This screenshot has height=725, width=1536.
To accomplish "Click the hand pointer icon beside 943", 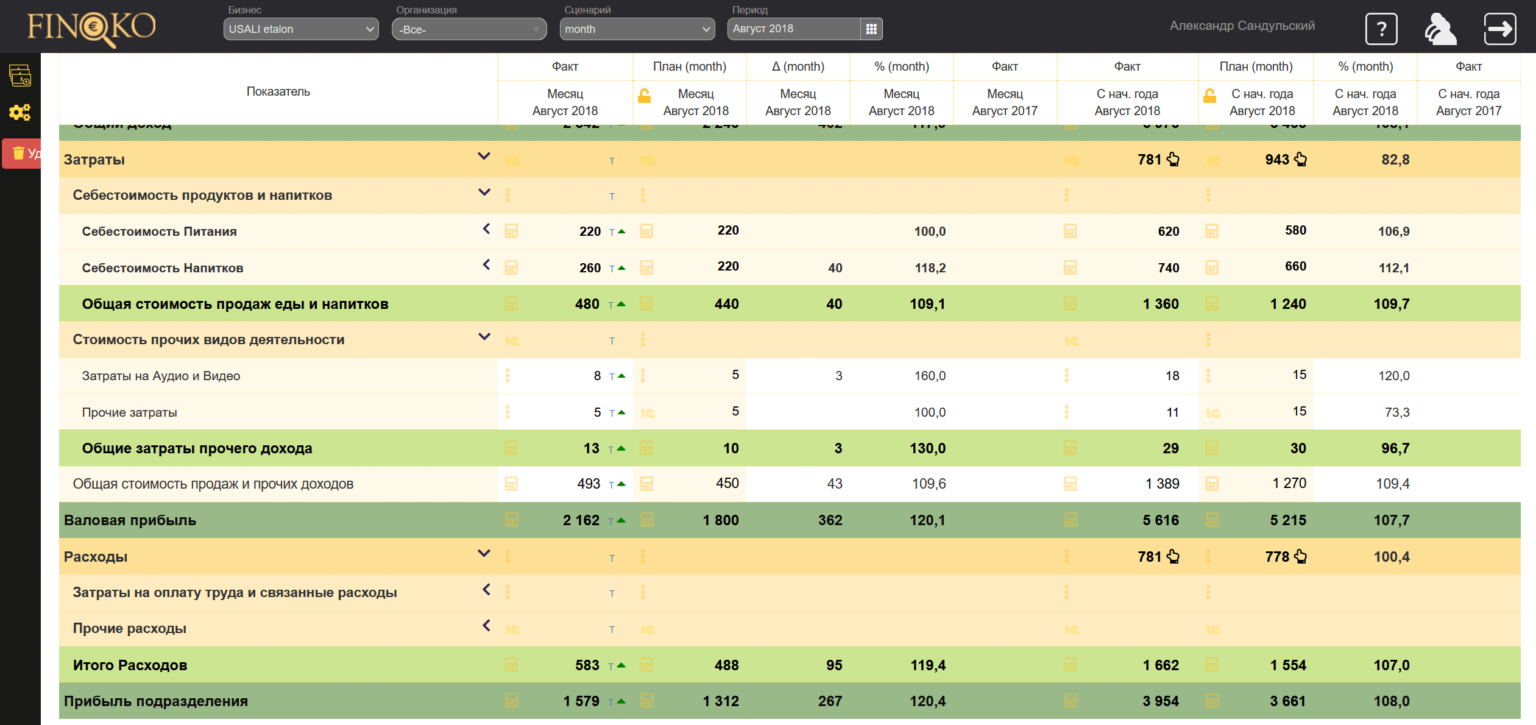I will click(x=1301, y=159).
